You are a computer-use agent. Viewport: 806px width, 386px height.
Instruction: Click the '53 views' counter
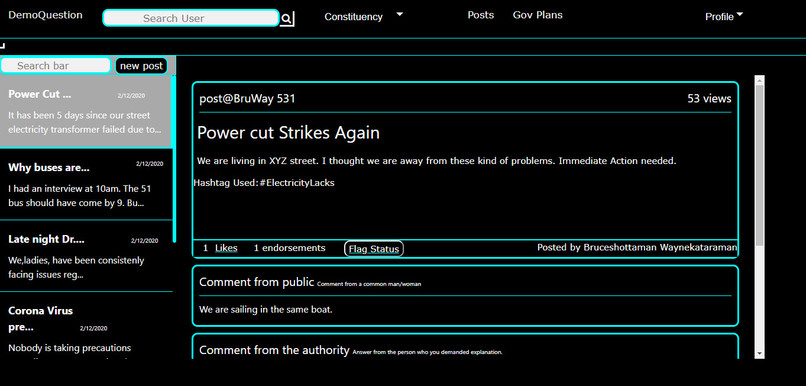[709, 99]
